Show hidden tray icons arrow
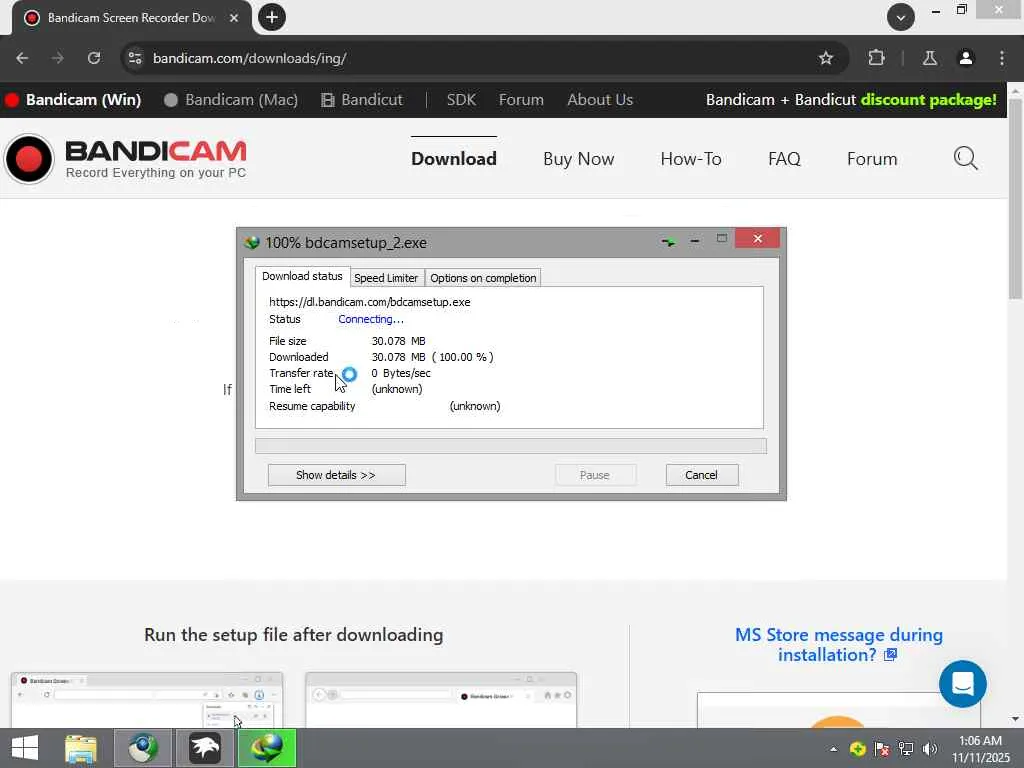 833,749
